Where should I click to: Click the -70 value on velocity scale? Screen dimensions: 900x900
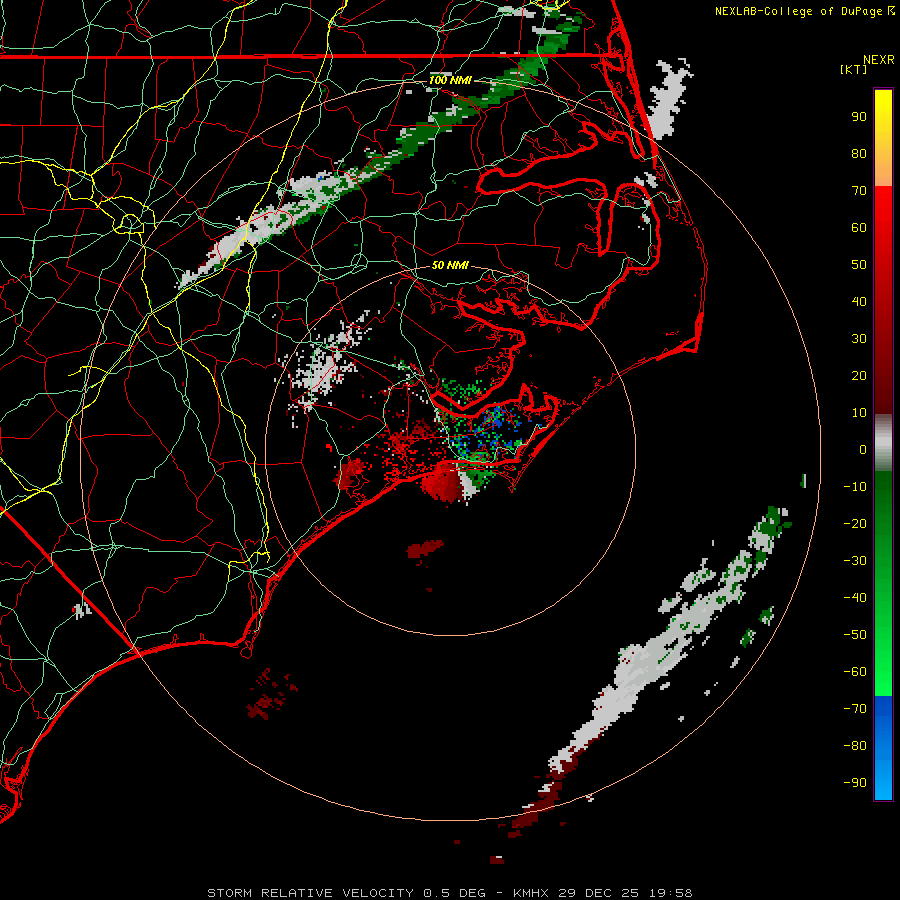(x=855, y=709)
